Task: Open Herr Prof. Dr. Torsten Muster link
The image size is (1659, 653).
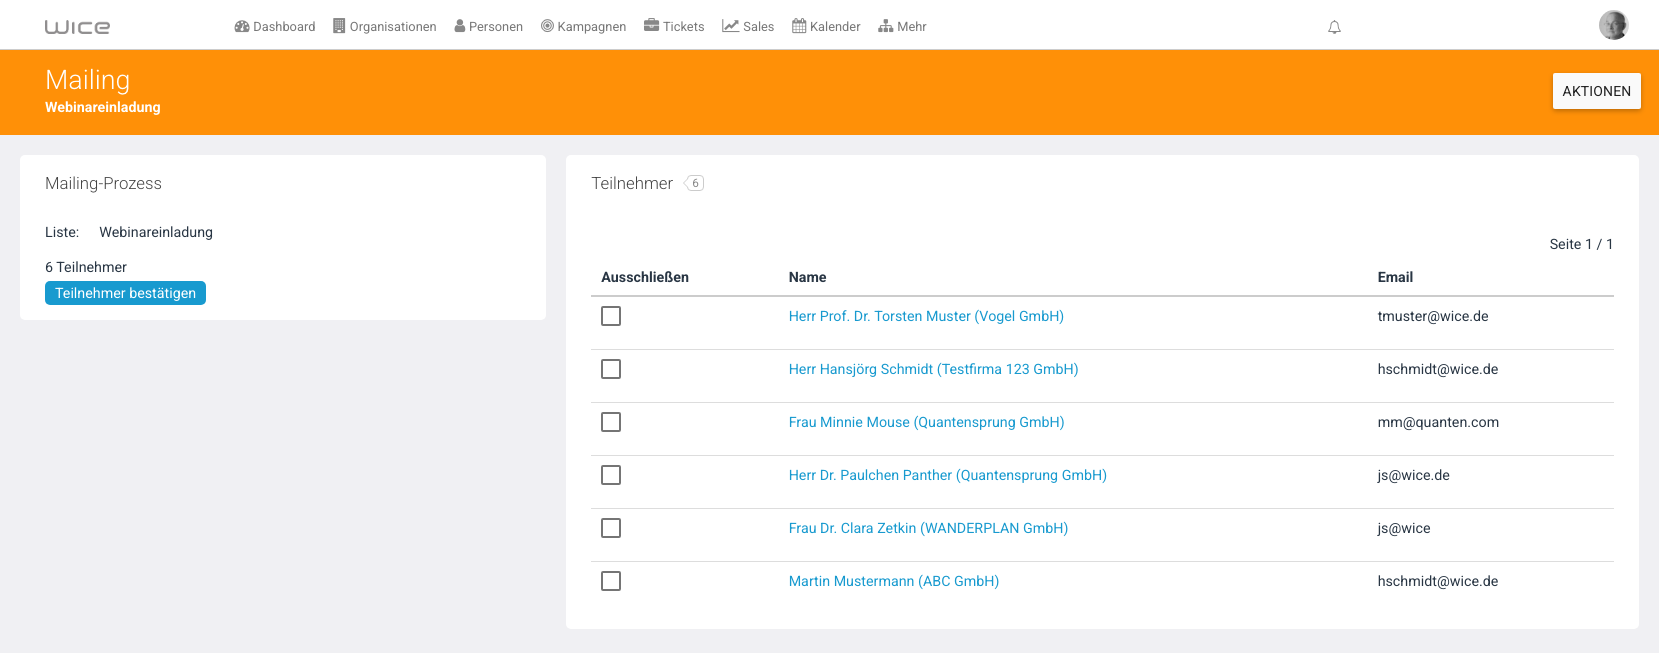Action: 926,316
